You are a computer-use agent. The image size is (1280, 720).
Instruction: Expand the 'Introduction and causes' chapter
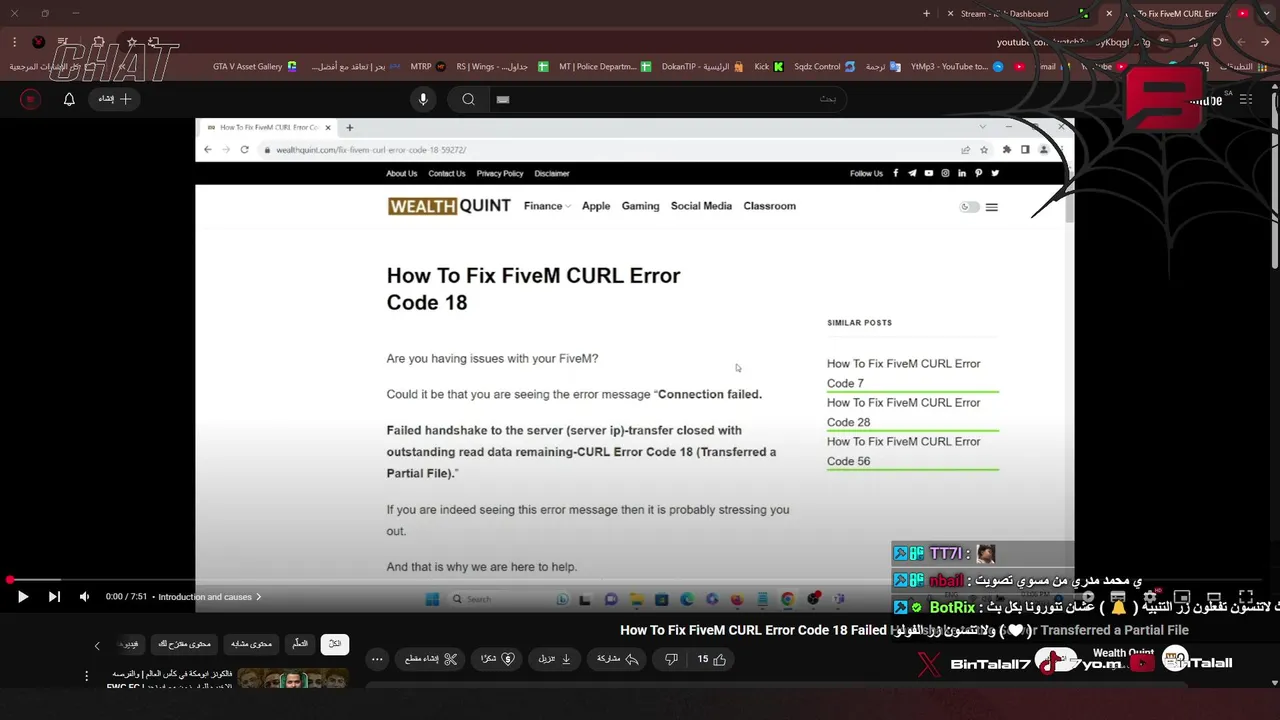click(210, 597)
